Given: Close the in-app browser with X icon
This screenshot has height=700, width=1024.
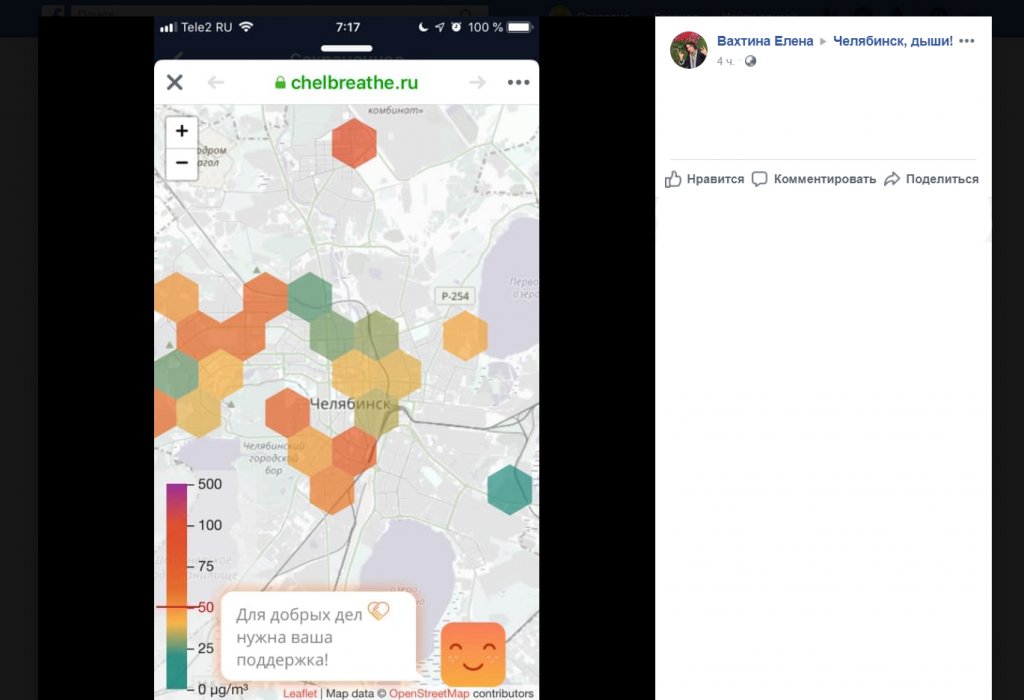Looking at the screenshot, I should (175, 82).
